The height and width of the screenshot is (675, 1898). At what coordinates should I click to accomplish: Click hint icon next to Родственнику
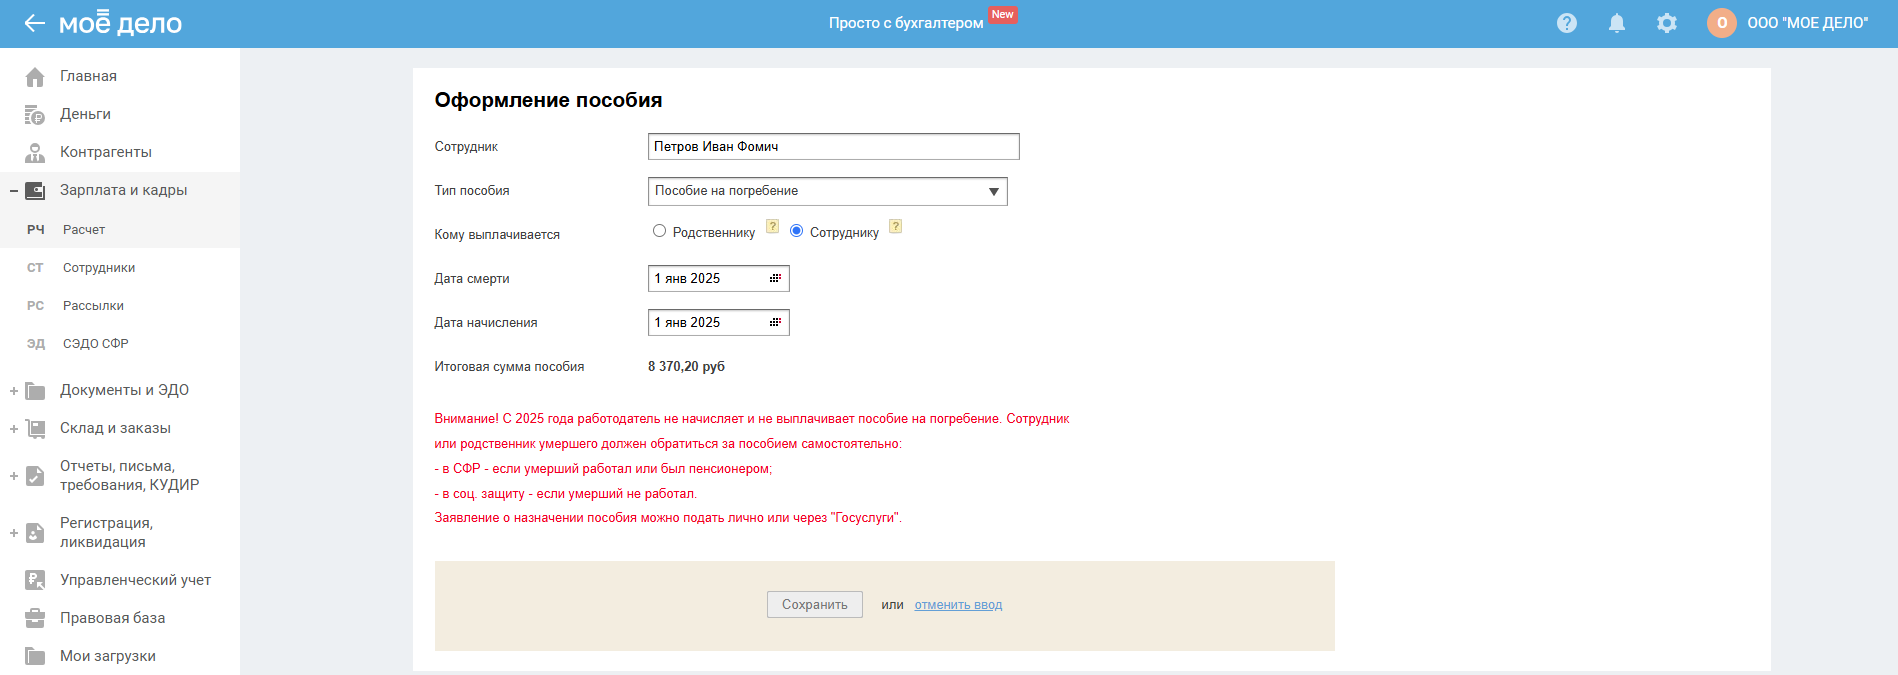772,226
